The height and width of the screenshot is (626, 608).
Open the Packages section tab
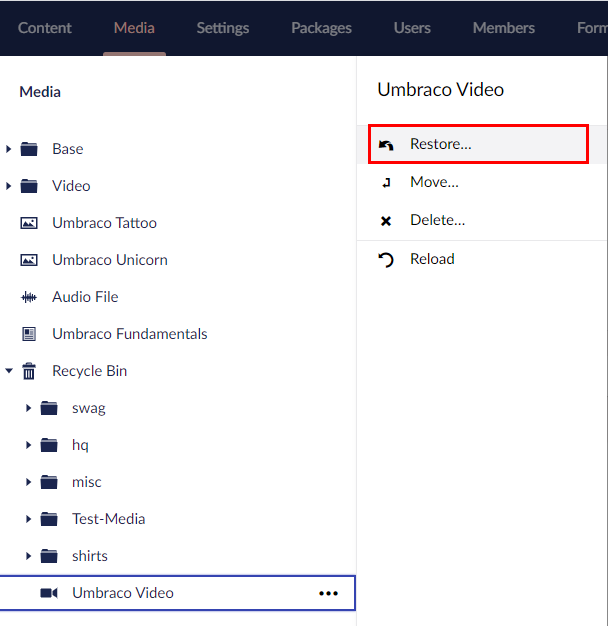click(x=321, y=28)
